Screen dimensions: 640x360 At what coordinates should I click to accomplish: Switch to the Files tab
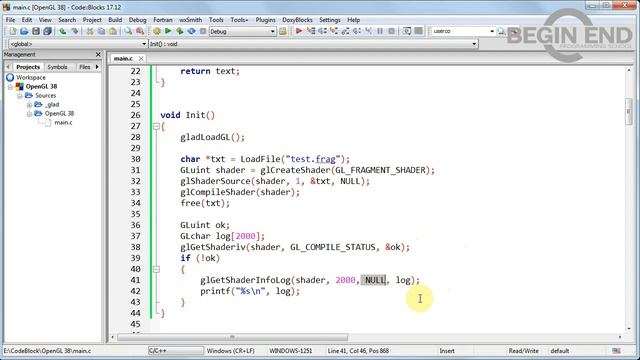tap(84, 67)
